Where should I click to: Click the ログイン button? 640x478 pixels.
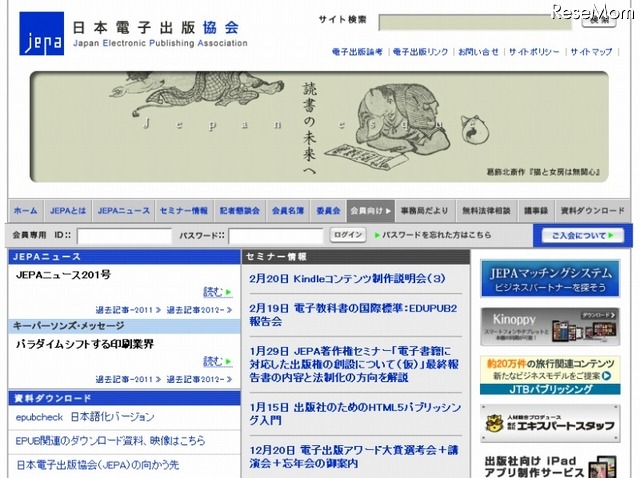(348, 235)
